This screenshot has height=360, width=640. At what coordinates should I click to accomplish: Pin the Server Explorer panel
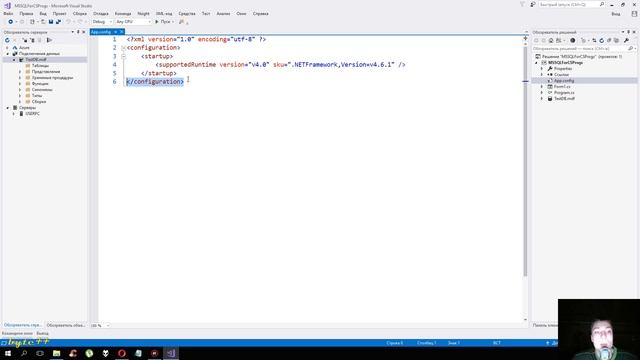[x=78, y=32]
